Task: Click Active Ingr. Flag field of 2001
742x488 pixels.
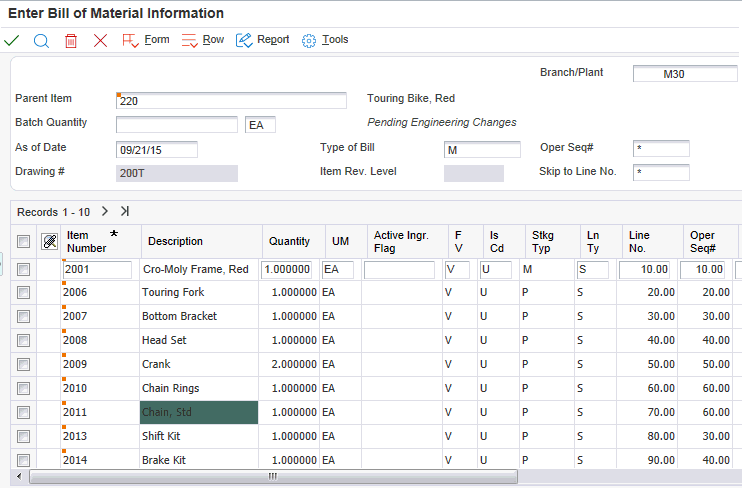Action: (399, 270)
